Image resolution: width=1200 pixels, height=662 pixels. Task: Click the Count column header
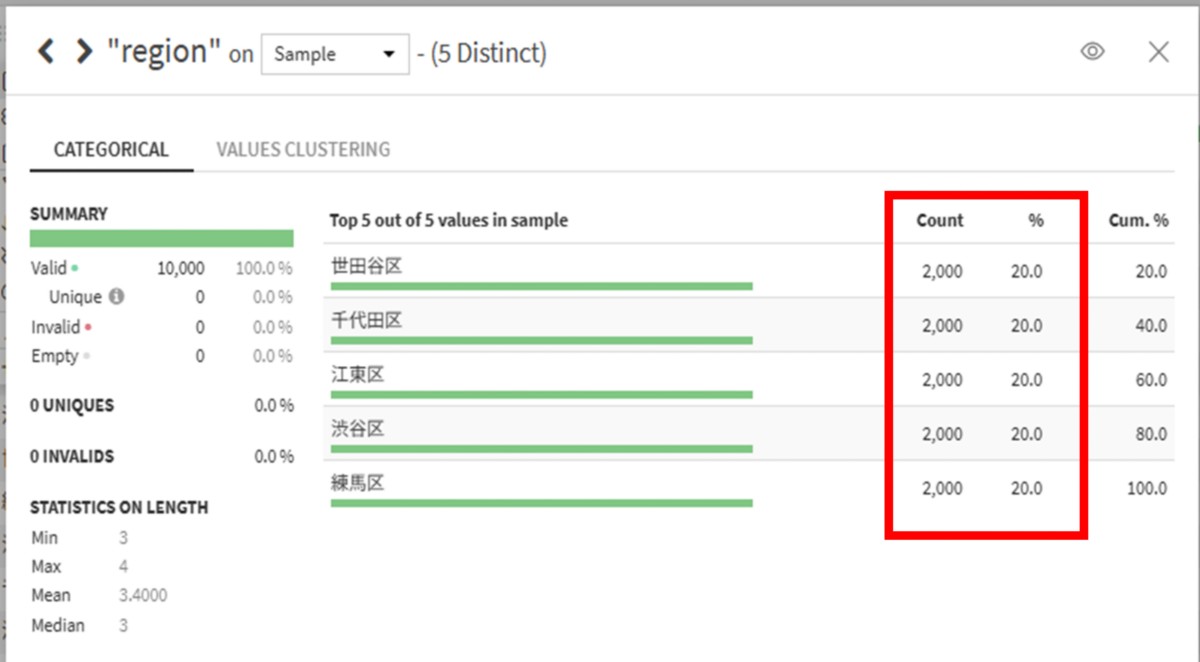coord(939,220)
